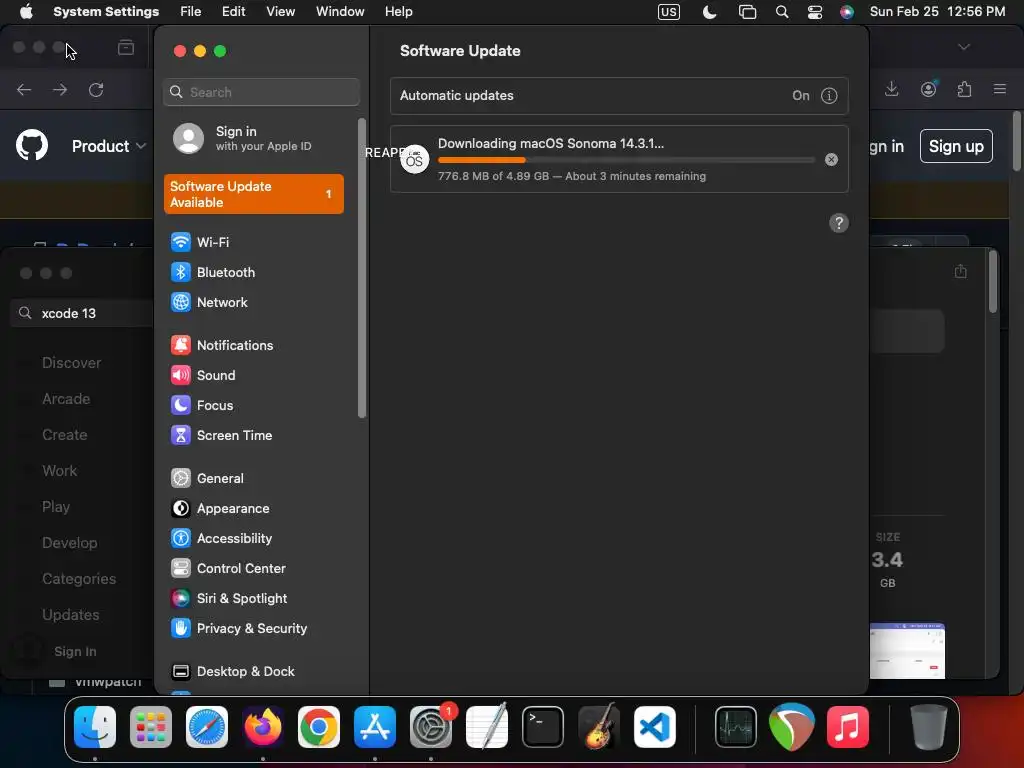Reload page in the browser window
The height and width of the screenshot is (768, 1024).
pos(96,90)
